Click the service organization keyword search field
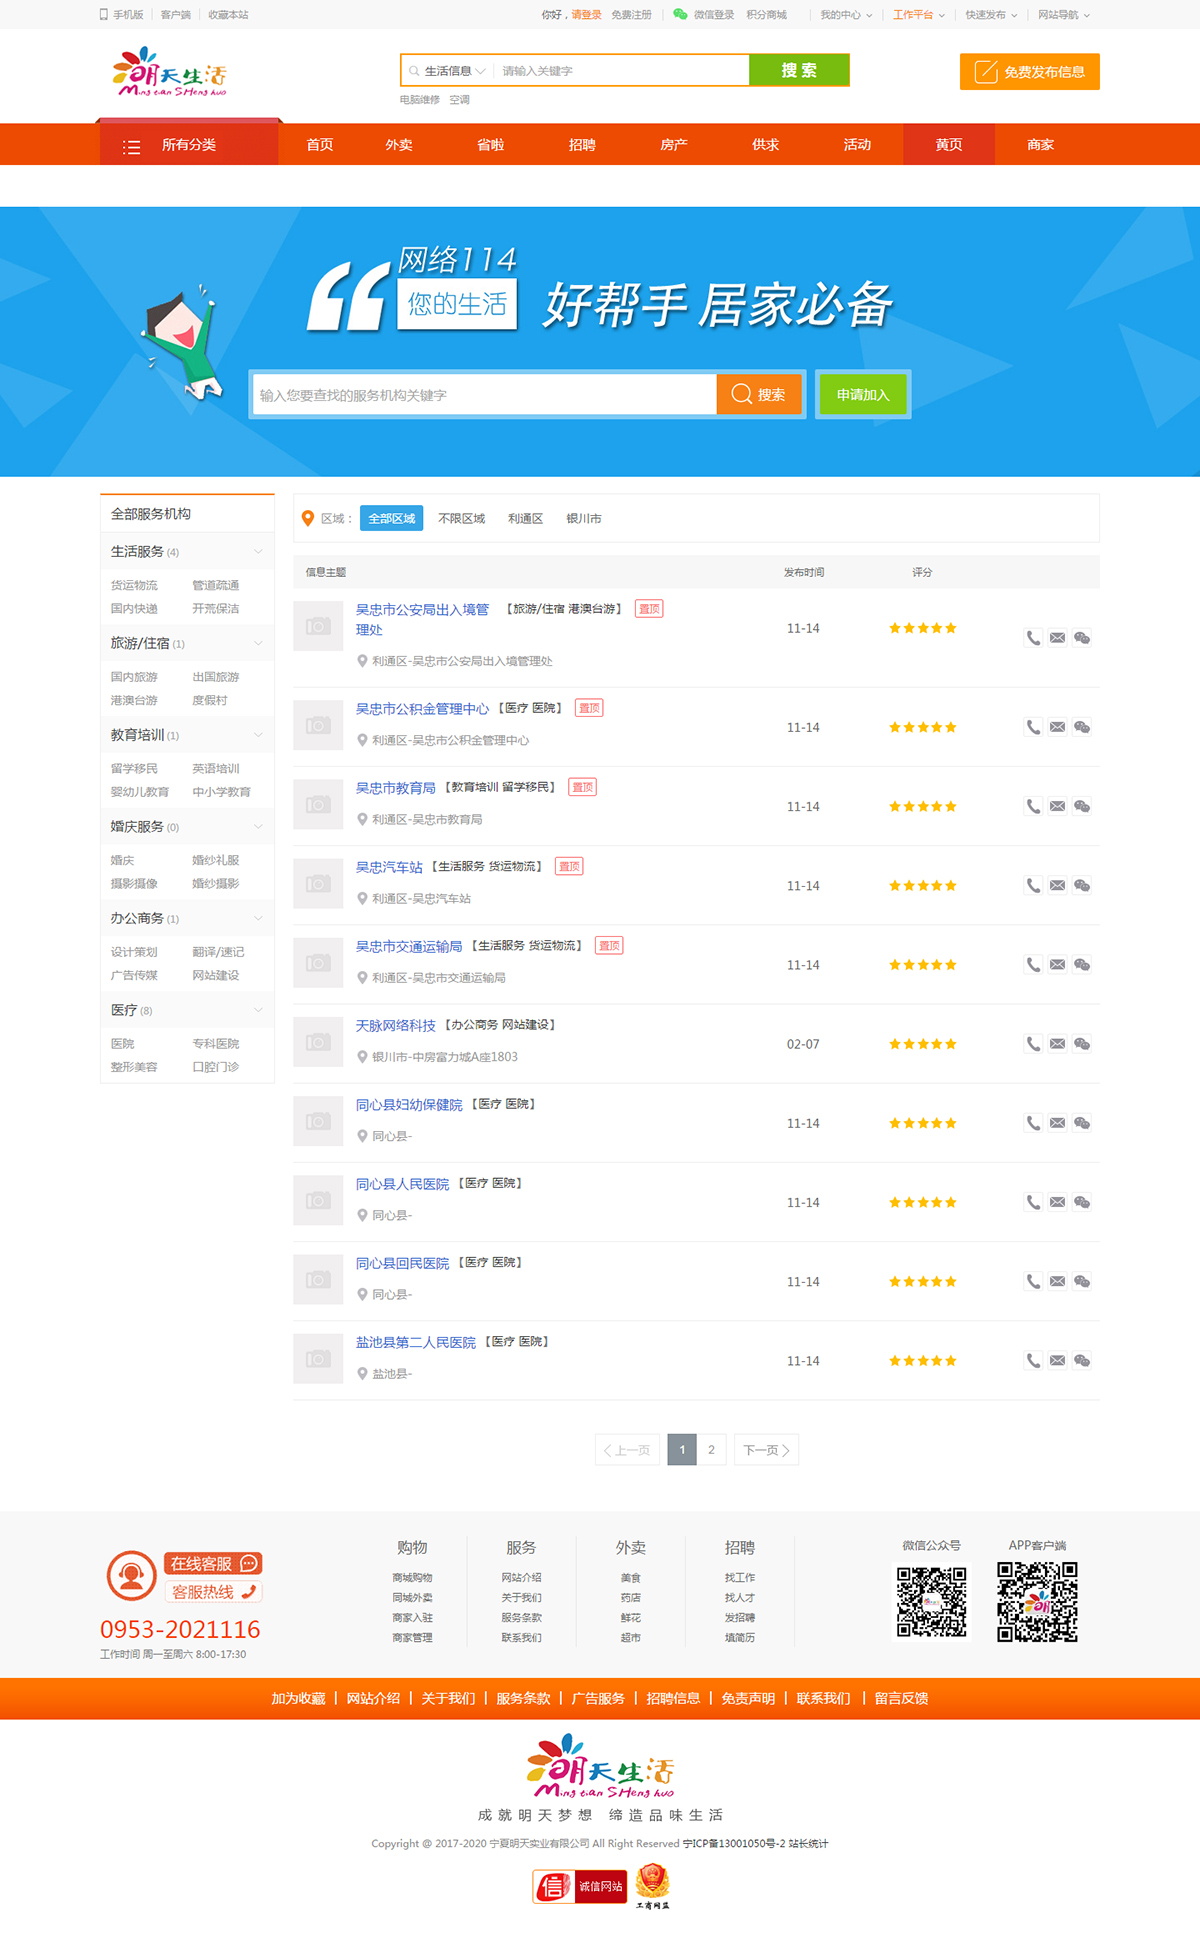The height and width of the screenshot is (1938, 1200). click(485, 395)
